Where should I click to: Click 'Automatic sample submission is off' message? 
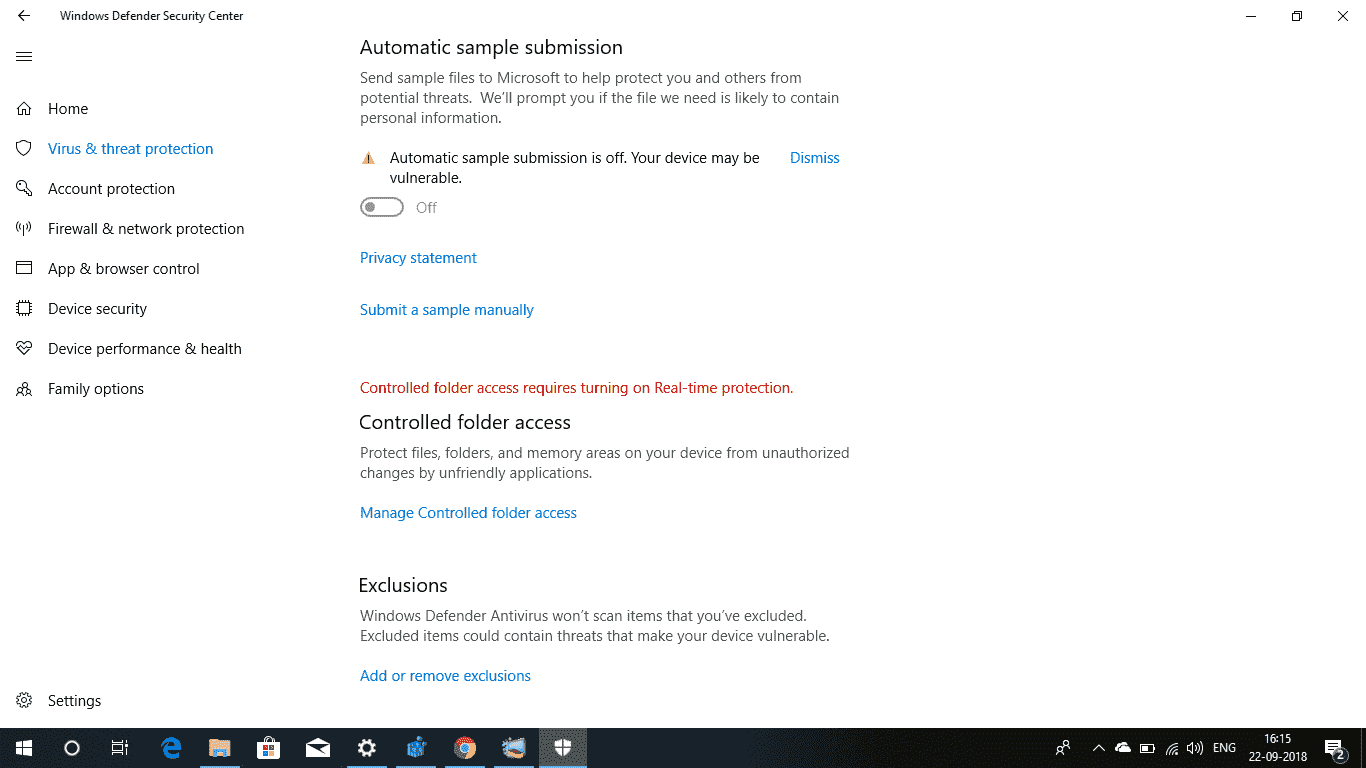pos(575,168)
